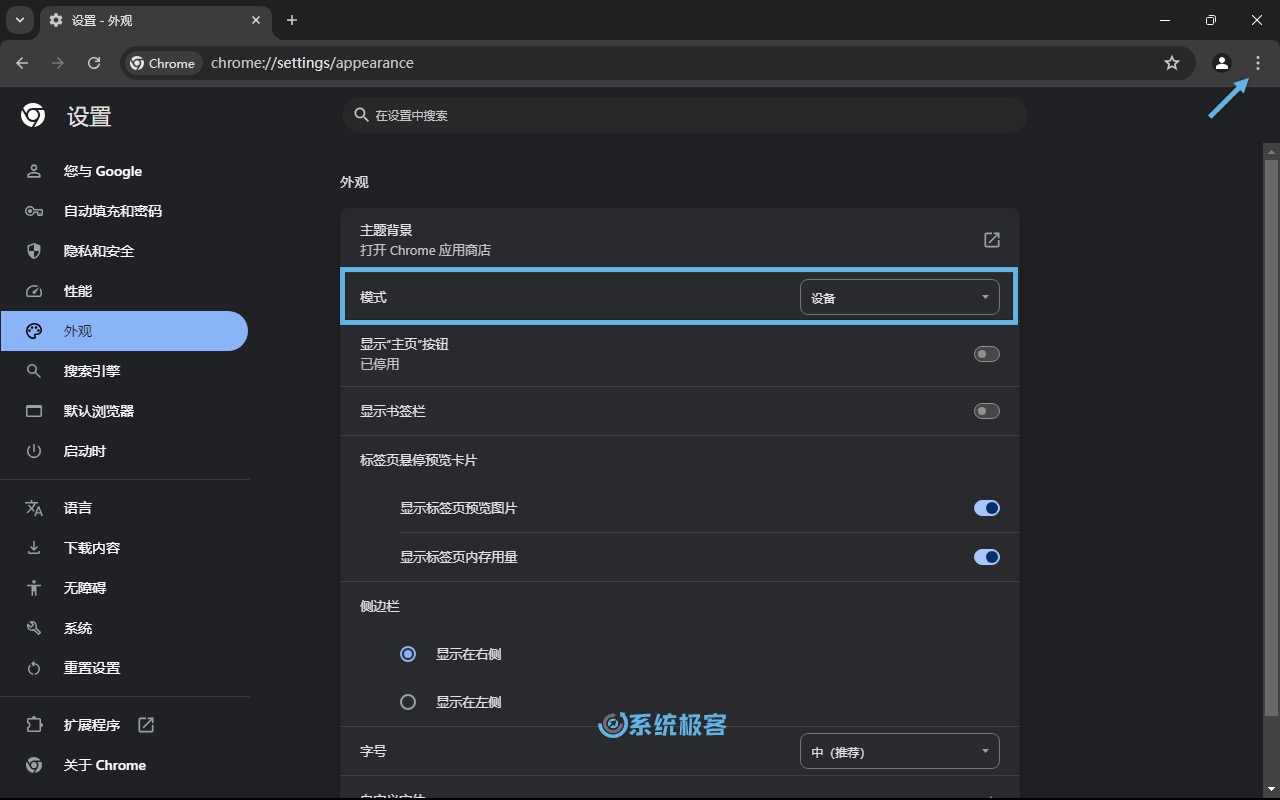This screenshot has width=1280, height=800.
Task: Click the 您与 Google person icon
Action: click(34, 171)
